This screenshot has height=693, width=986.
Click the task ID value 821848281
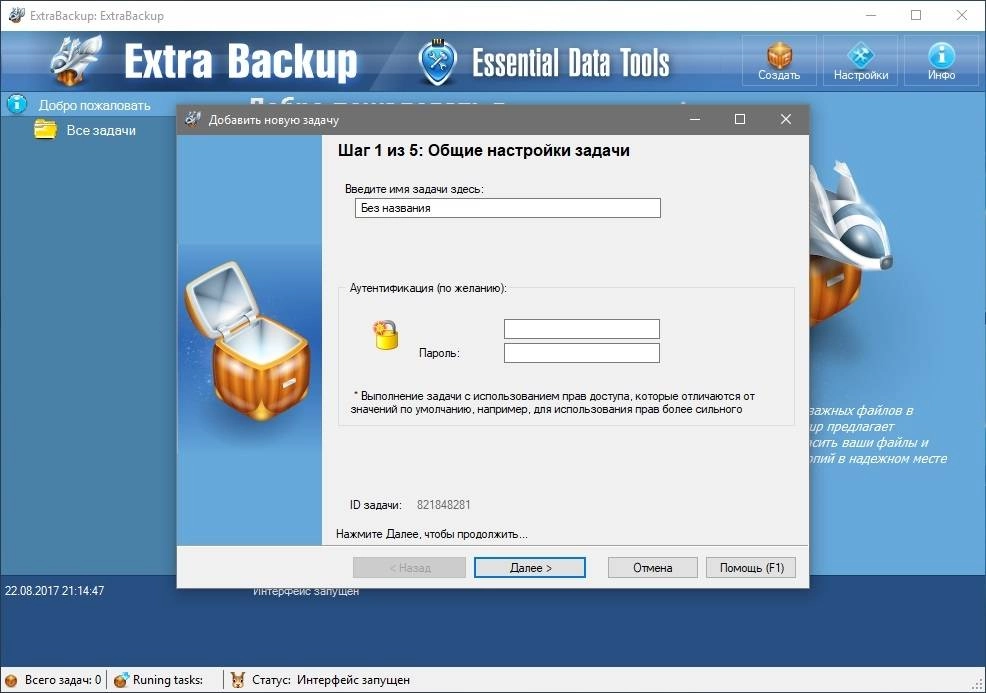coord(443,504)
